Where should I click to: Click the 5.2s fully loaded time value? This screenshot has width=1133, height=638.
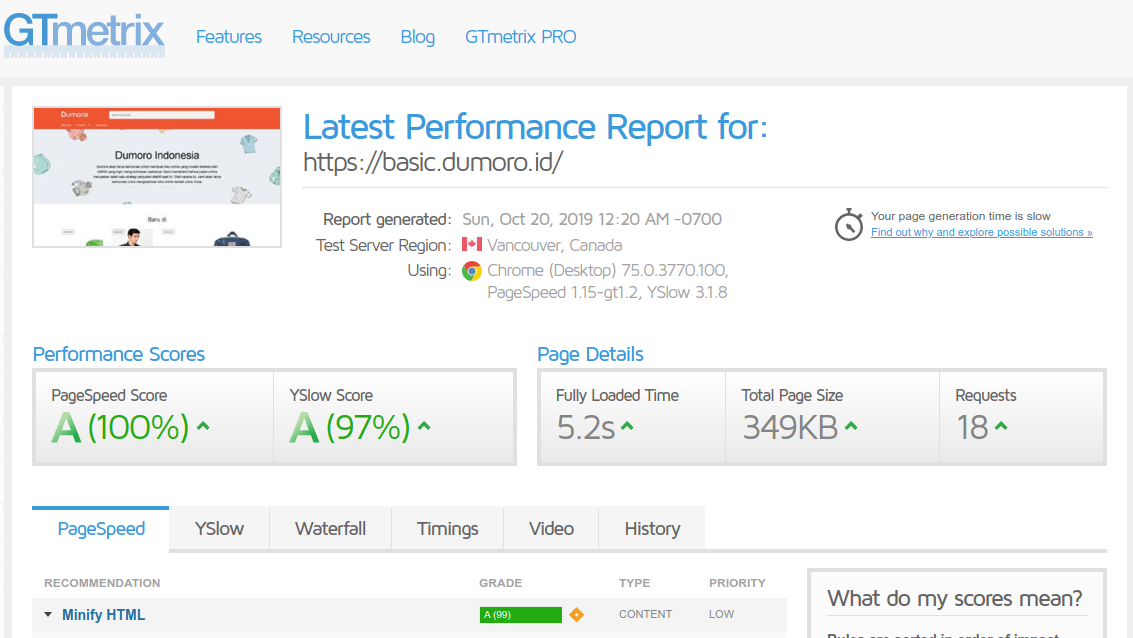(x=585, y=427)
